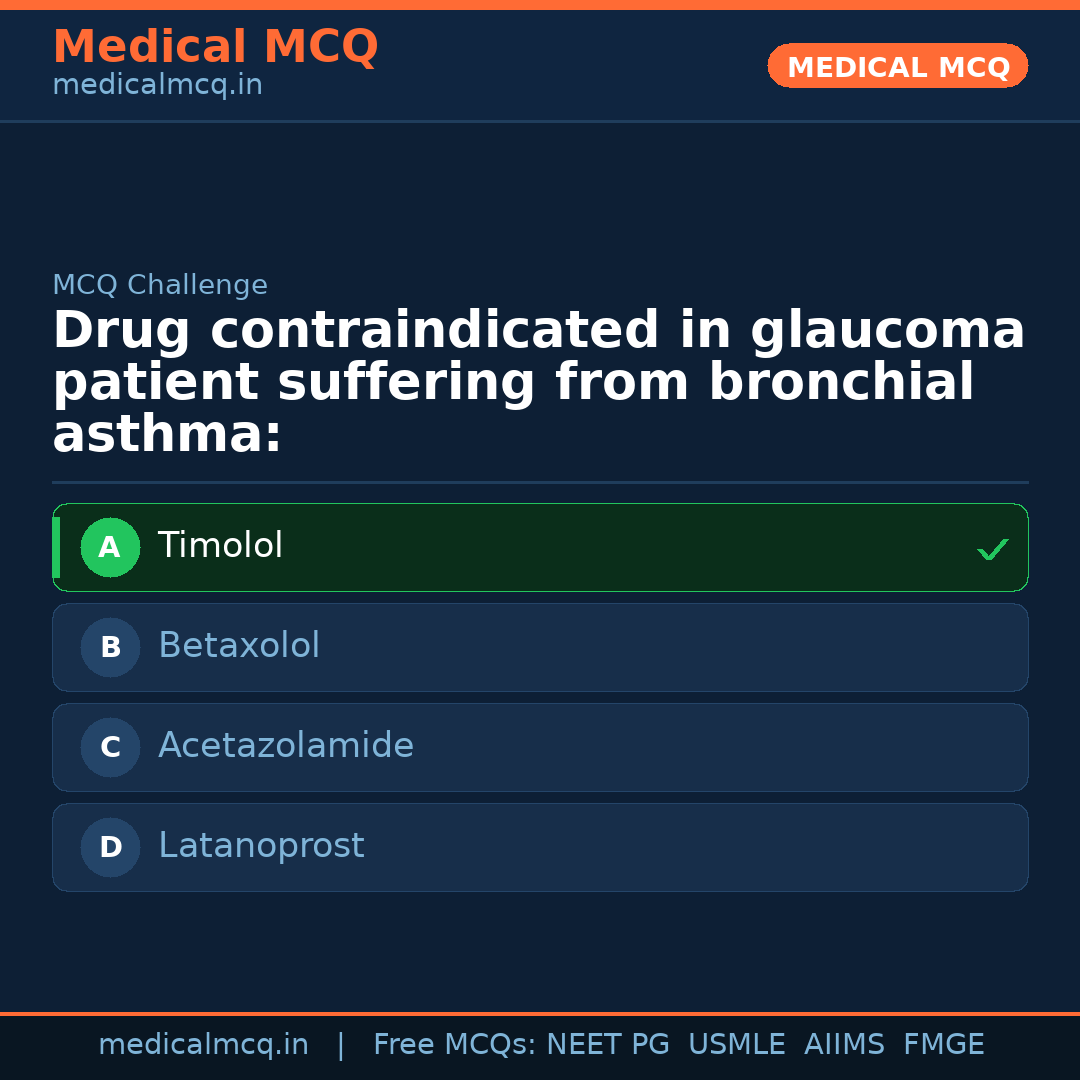Image resolution: width=1080 pixels, height=1080 pixels.
Task: Click the MCQ Challenge label
Action: tap(160, 285)
